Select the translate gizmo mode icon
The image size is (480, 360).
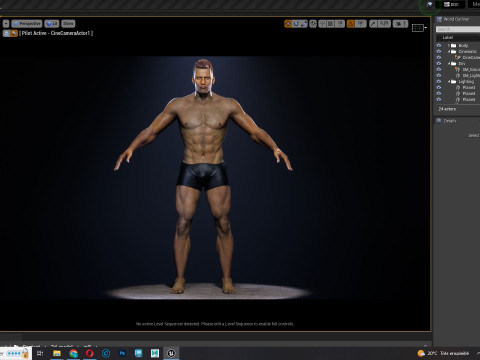pos(288,24)
